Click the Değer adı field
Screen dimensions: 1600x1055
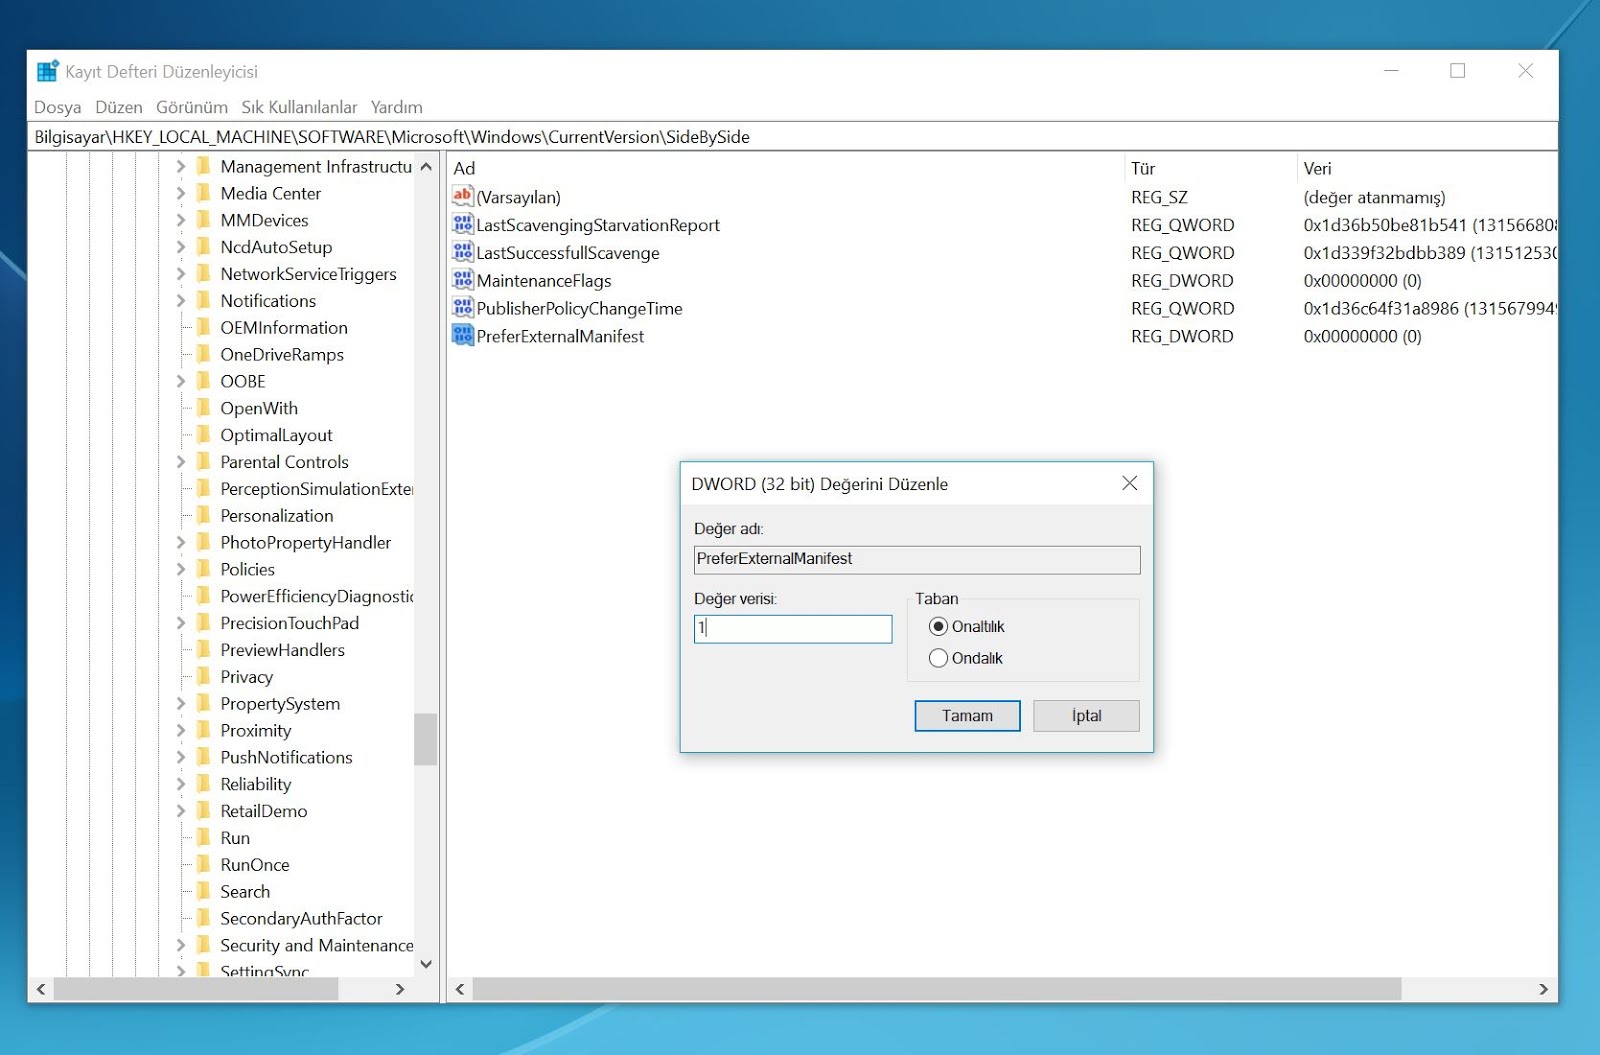pos(917,559)
